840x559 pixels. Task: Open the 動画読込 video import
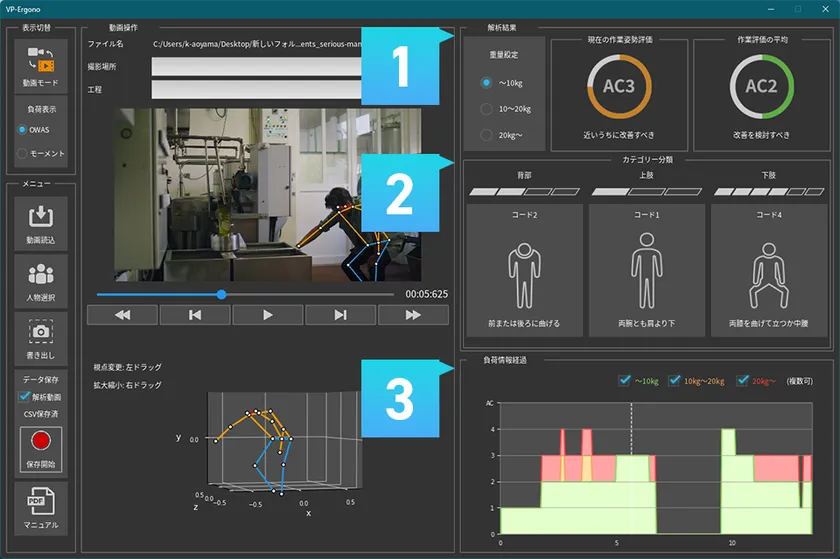(41, 223)
